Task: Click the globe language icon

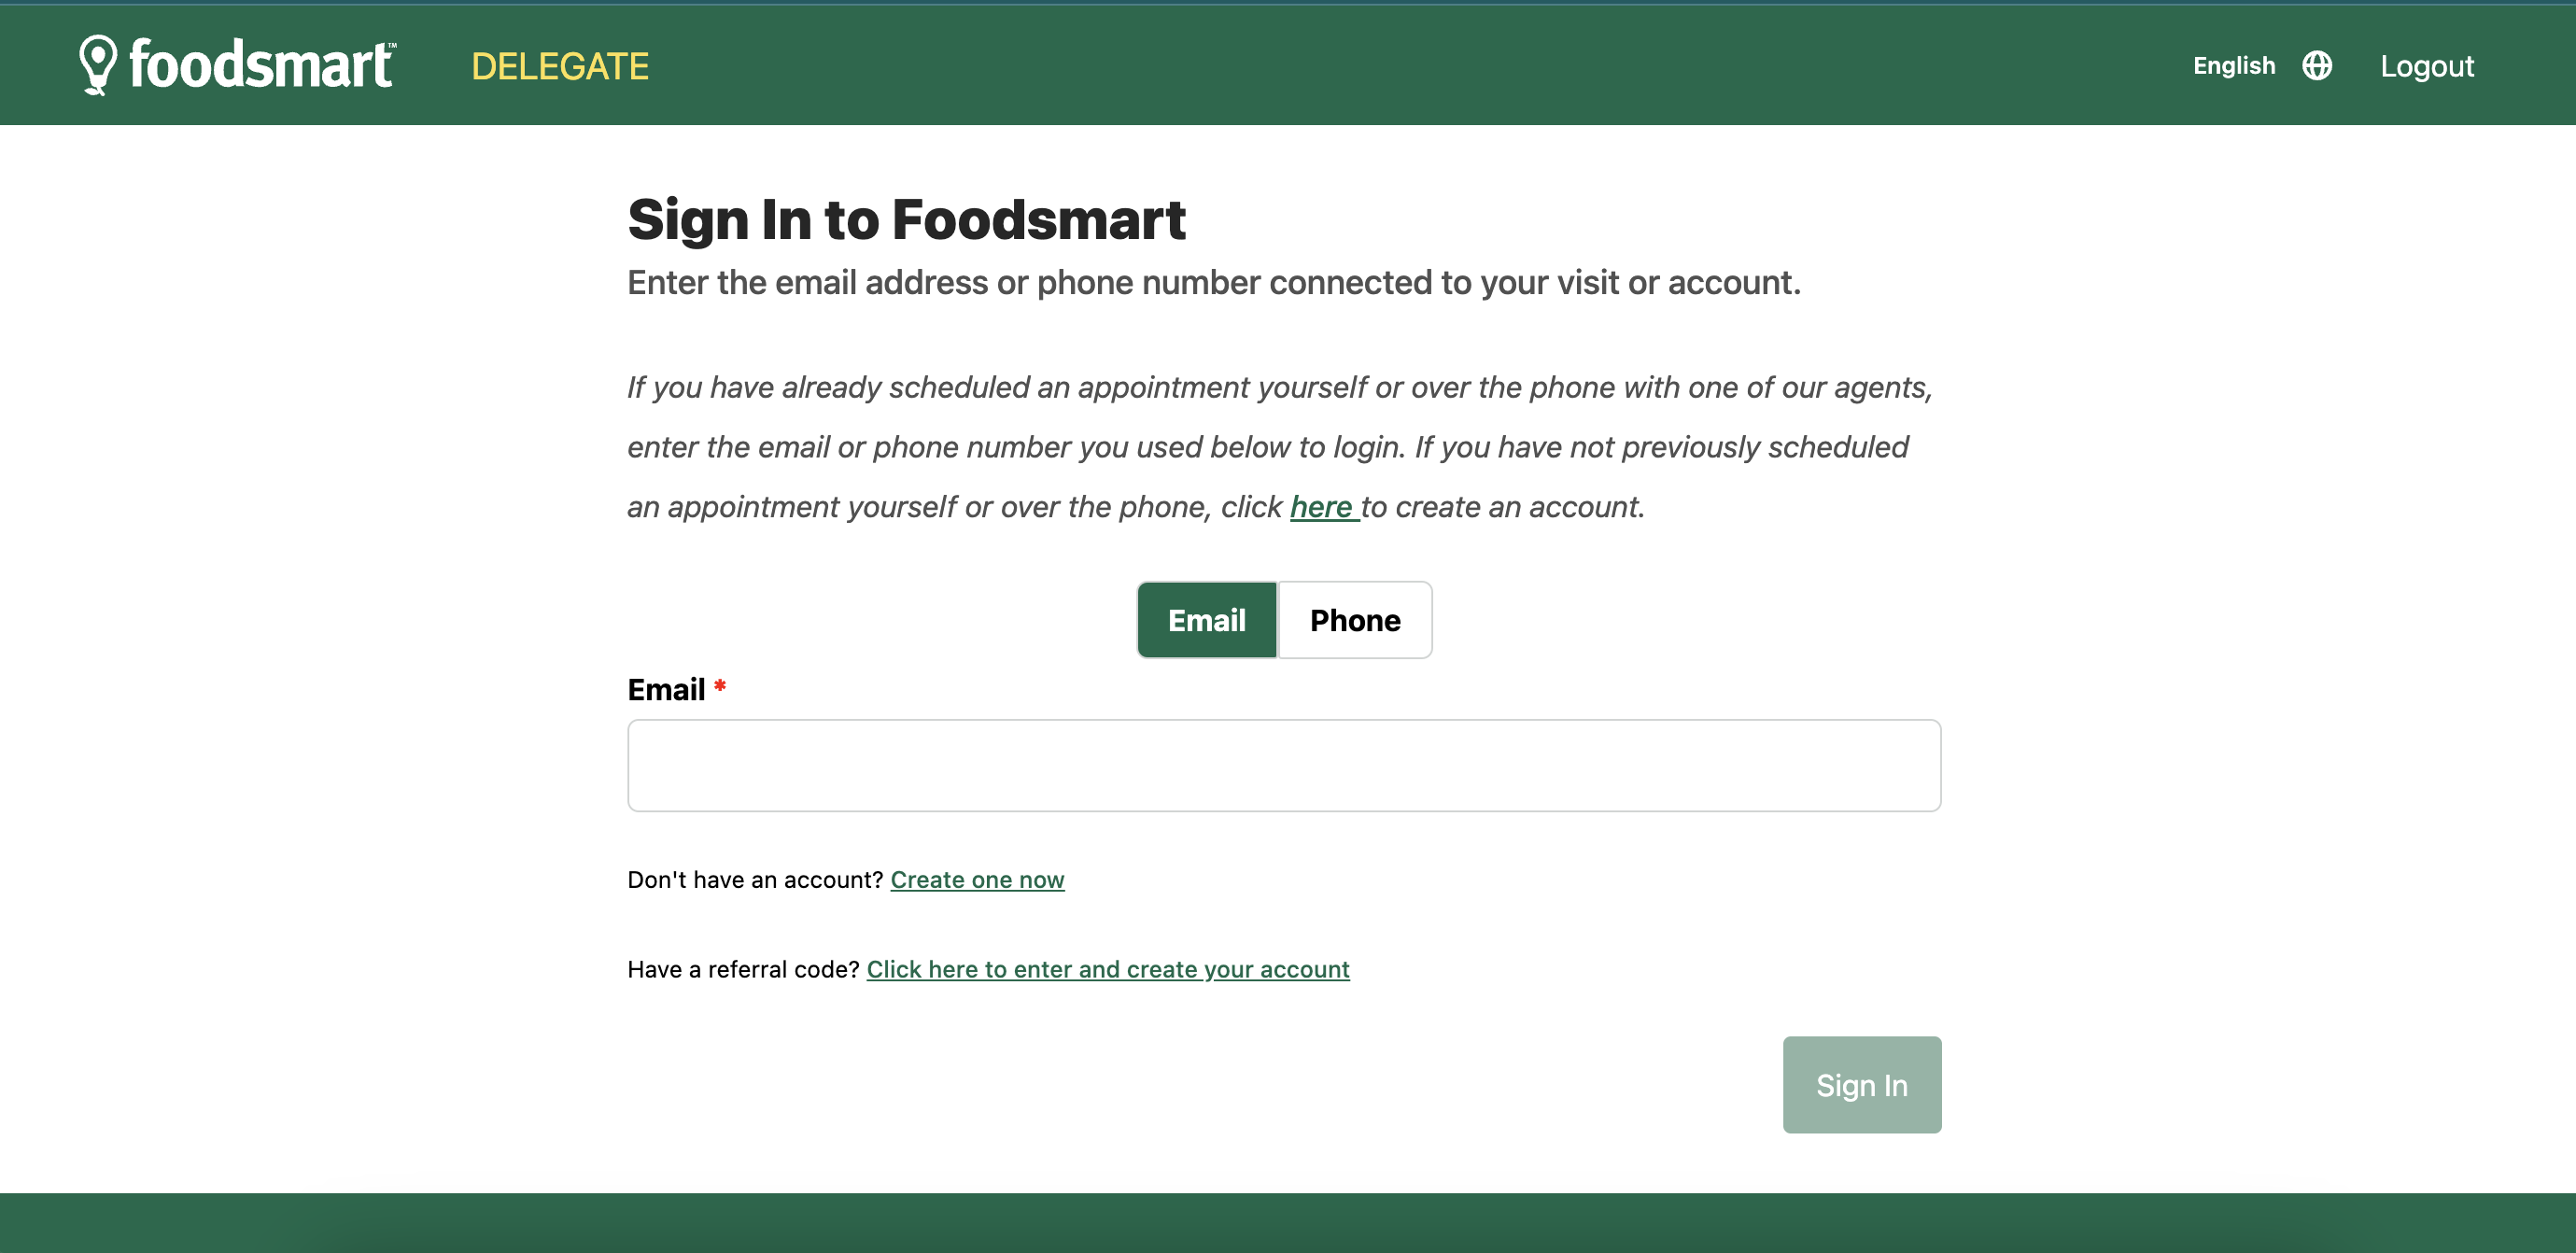Action: coord(2316,66)
